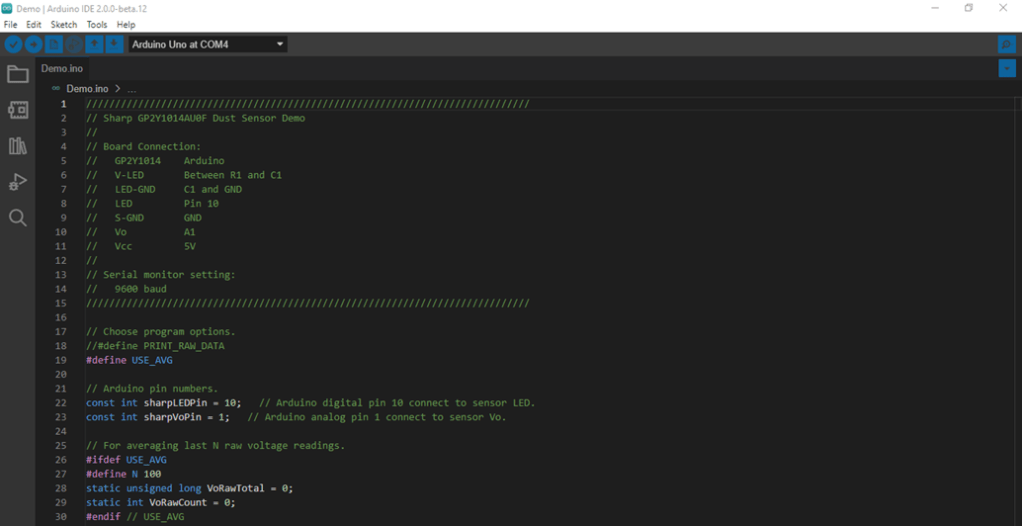Open a sketch with the up-arrow icon

(94, 44)
